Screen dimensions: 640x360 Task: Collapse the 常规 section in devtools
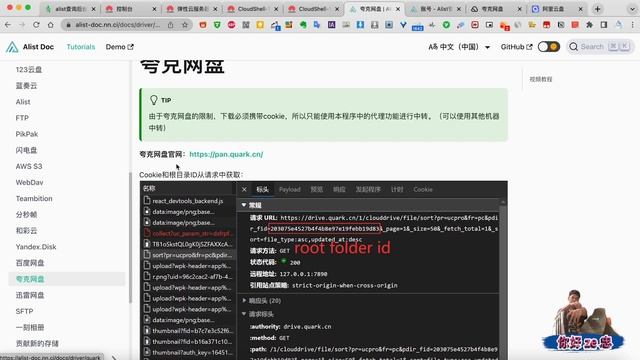click(x=244, y=205)
